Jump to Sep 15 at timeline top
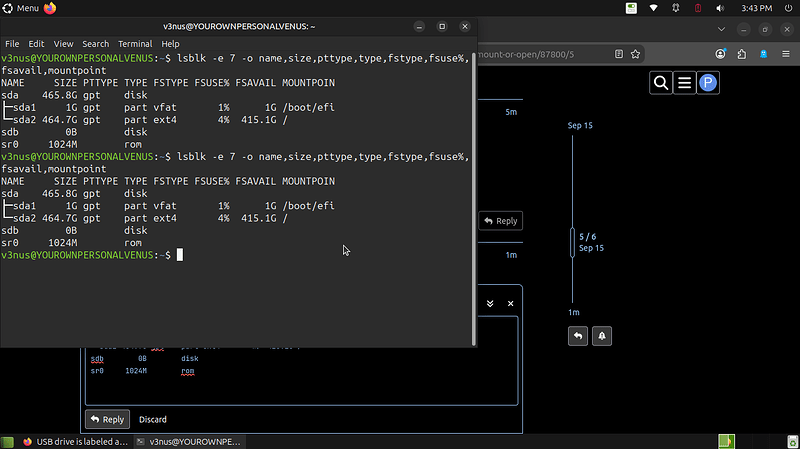 tap(580, 126)
